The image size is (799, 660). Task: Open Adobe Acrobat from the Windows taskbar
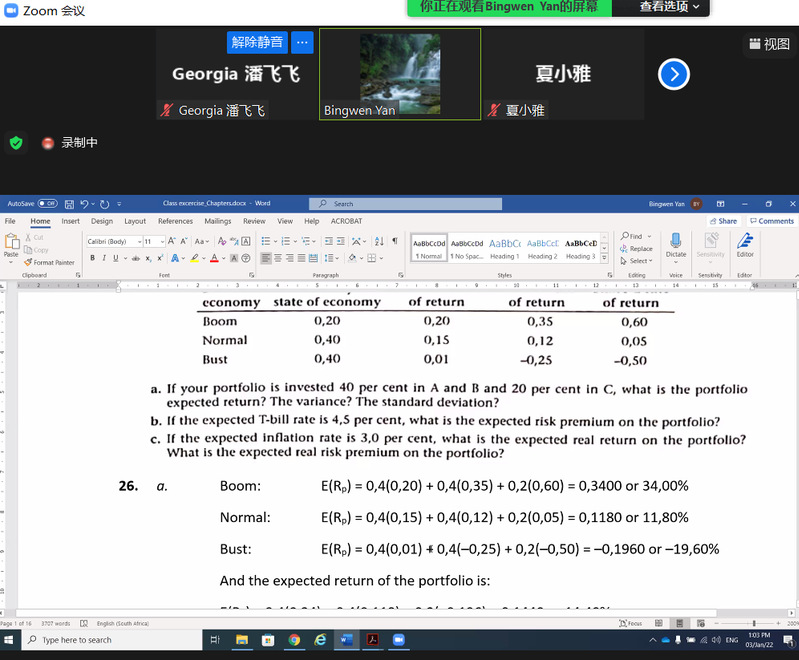pyautogui.click(x=370, y=640)
